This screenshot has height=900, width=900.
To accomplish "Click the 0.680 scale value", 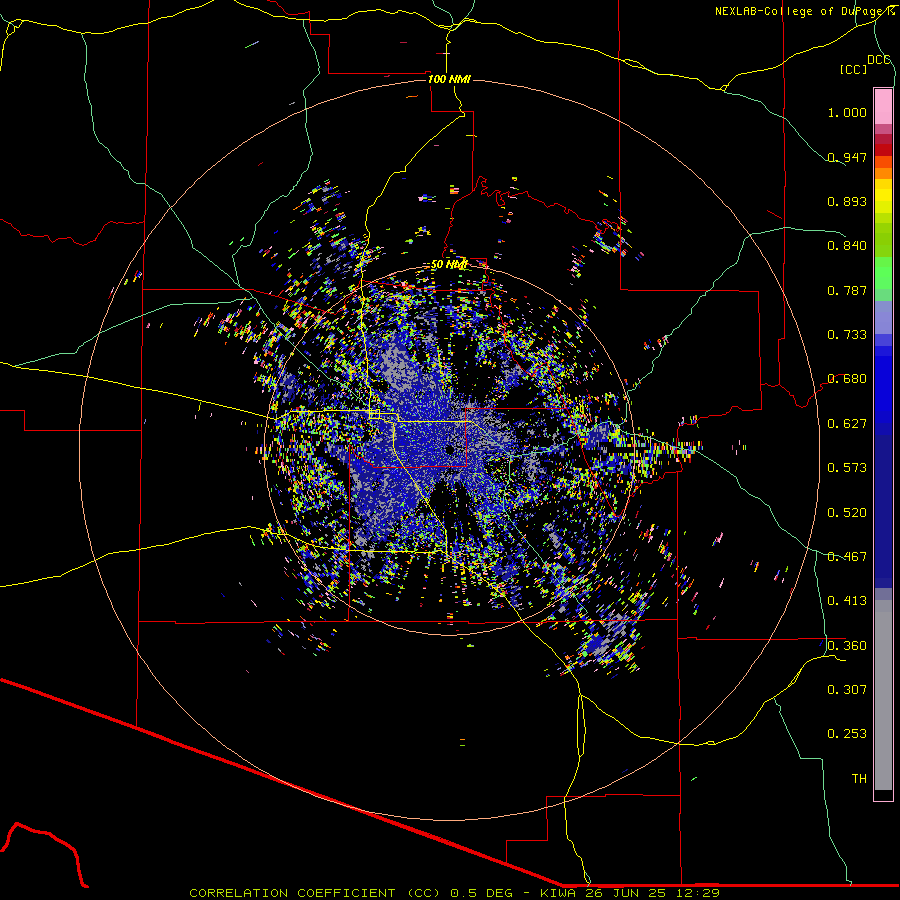I will pyautogui.click(x=847, y=379).
